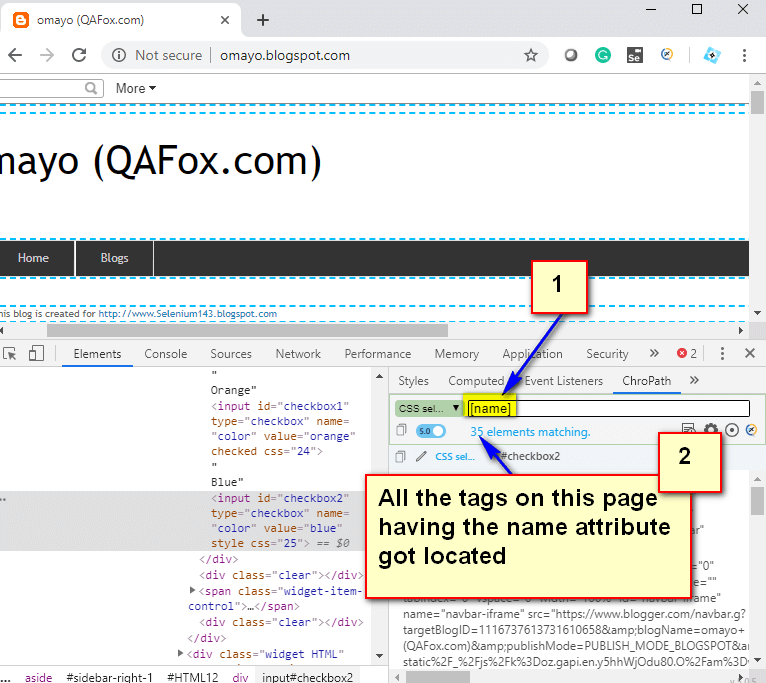Open ChroPath settings gear
Viewport: 766px width, 683px height.
coord(711,430)
